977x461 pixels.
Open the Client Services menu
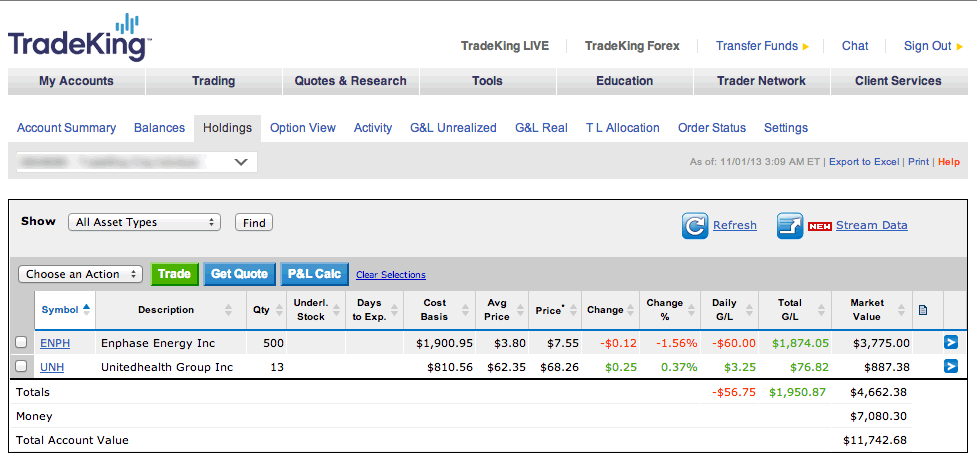coord(898,81)
